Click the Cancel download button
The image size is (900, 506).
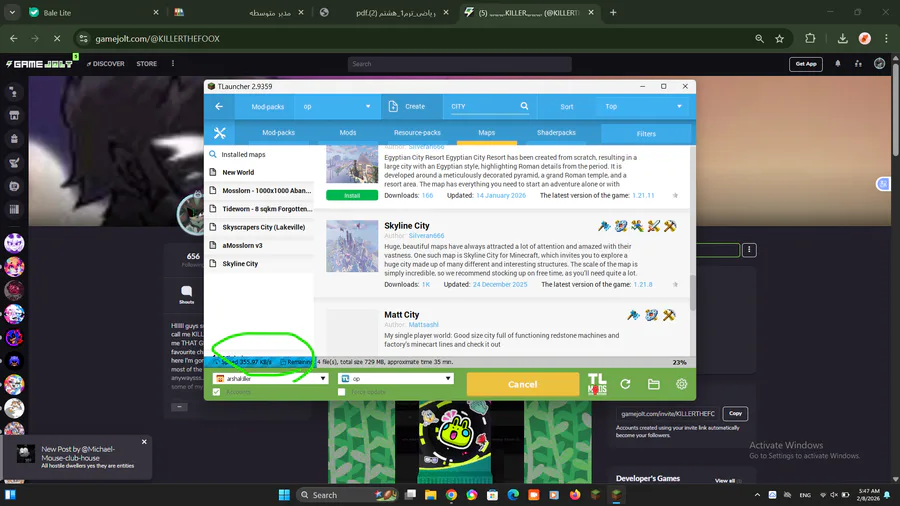[522, 384]
